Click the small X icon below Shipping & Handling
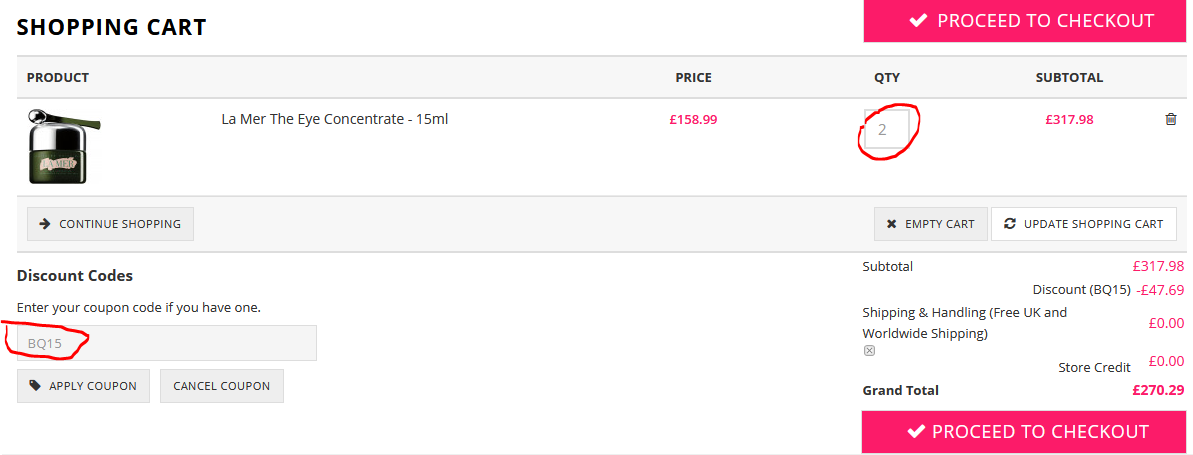 [x=869, y=351]
